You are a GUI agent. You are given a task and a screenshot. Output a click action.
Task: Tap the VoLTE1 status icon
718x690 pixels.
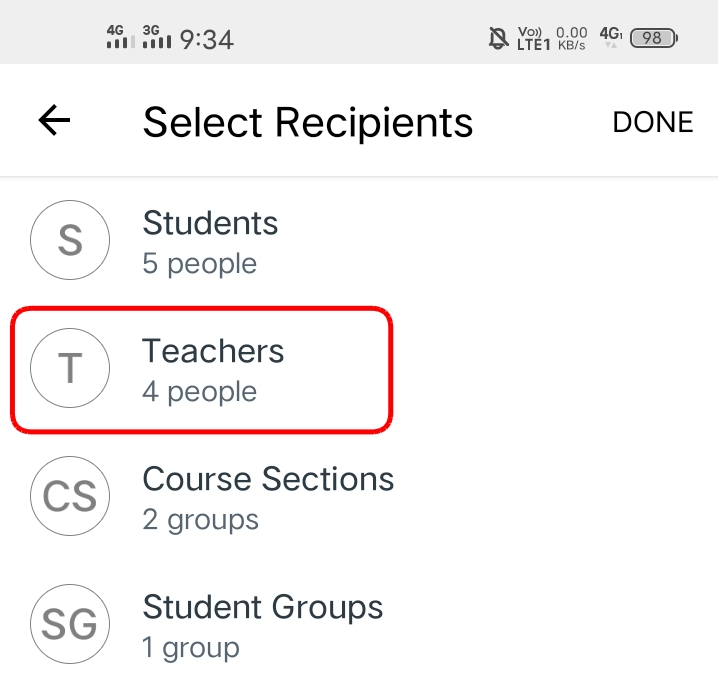534,39
